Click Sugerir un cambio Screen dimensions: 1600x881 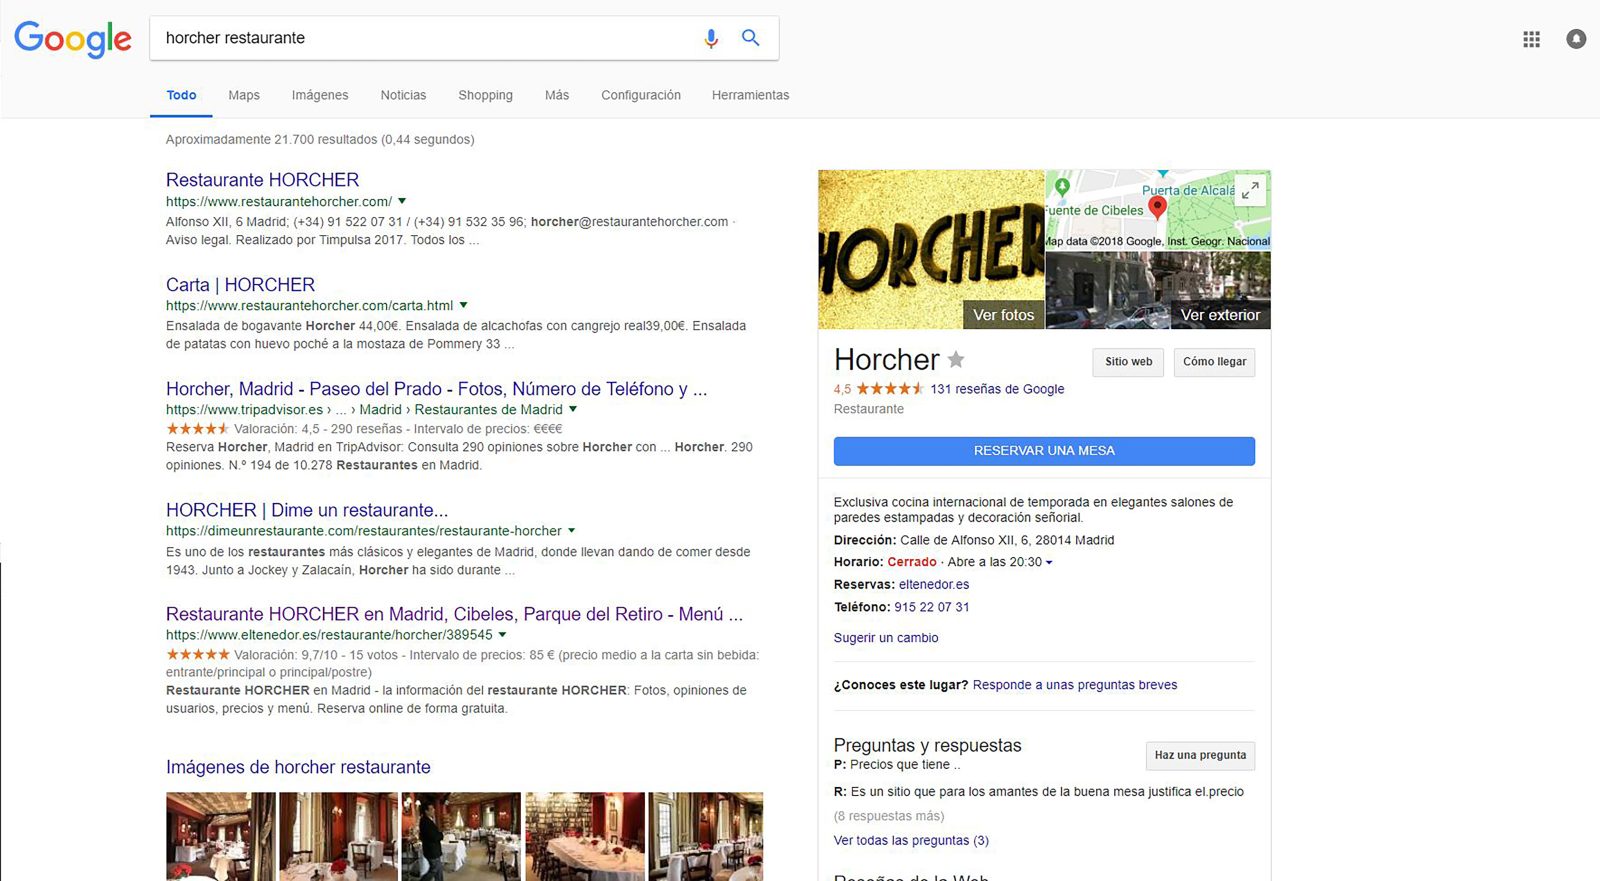coord(886,638)
